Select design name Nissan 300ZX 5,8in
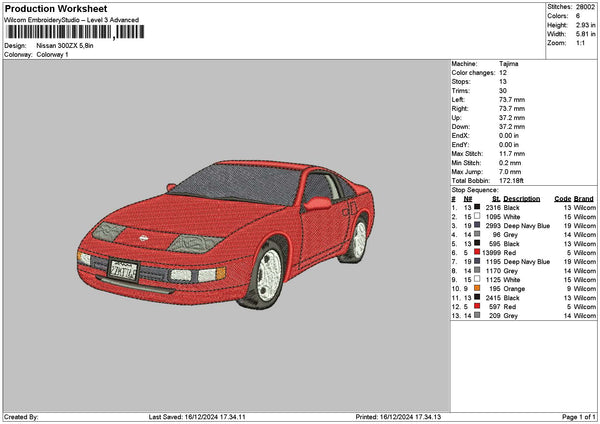The width and height of the screenshot is (600, 424). point(65,46)
